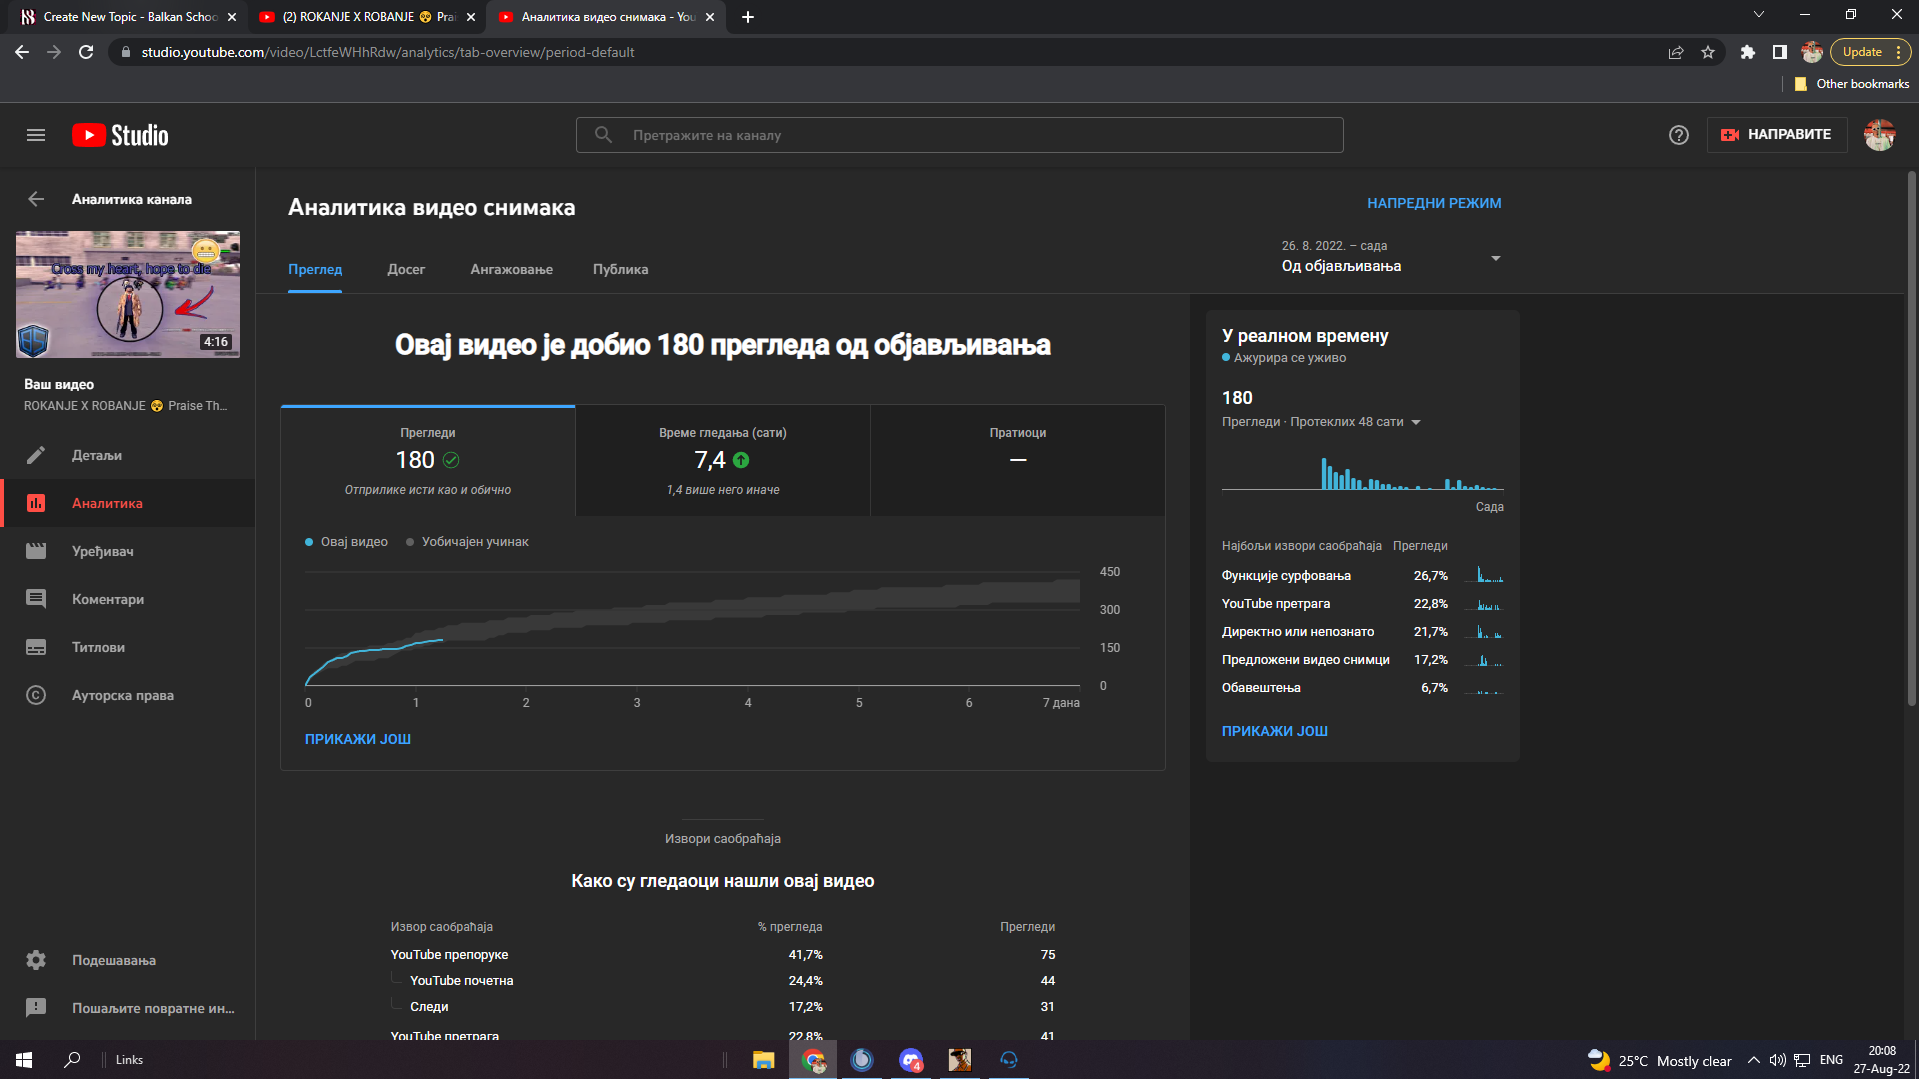The width and height of the screenshot is (1919, 1079).
Task: Click the volume icon in system tray
Action: tap(1777, 1060)
